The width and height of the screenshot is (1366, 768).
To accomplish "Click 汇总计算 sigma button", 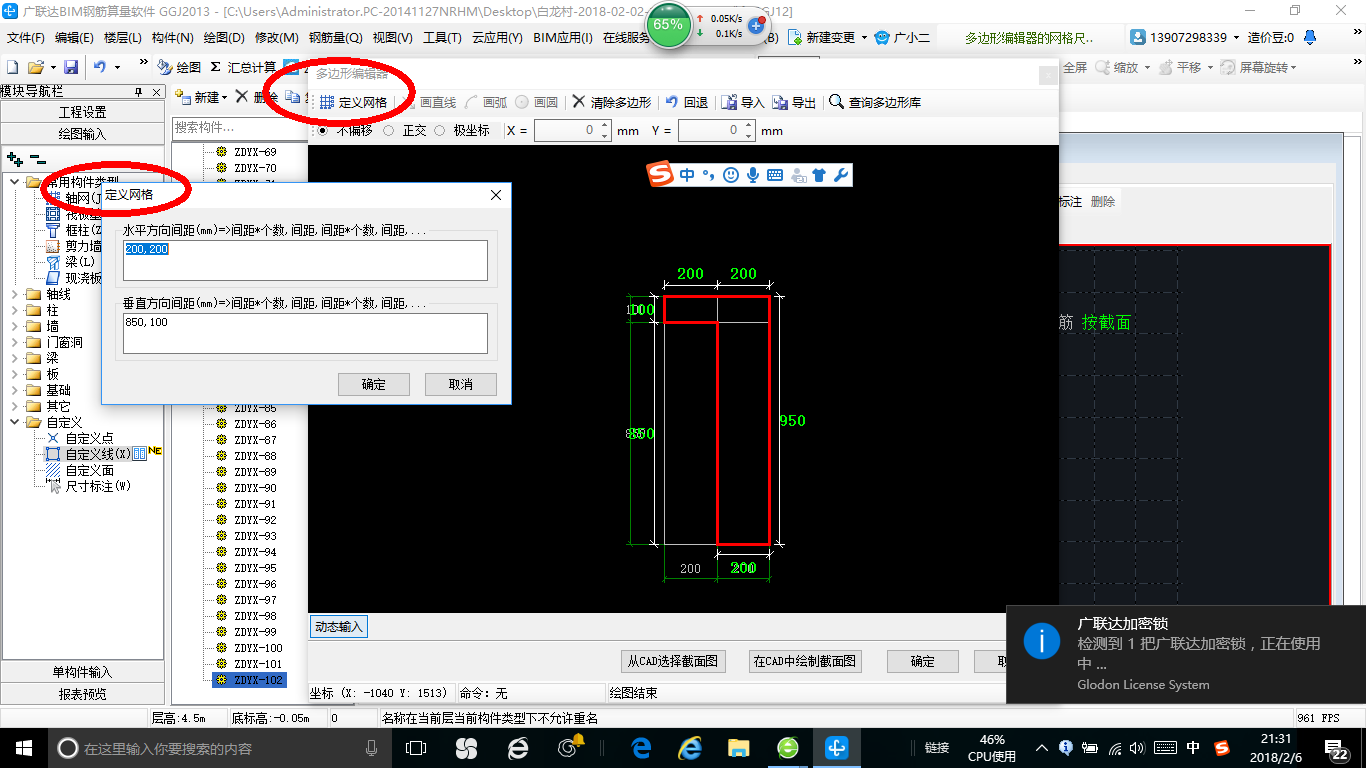I will pyautogui.click(x=243, y=67).
